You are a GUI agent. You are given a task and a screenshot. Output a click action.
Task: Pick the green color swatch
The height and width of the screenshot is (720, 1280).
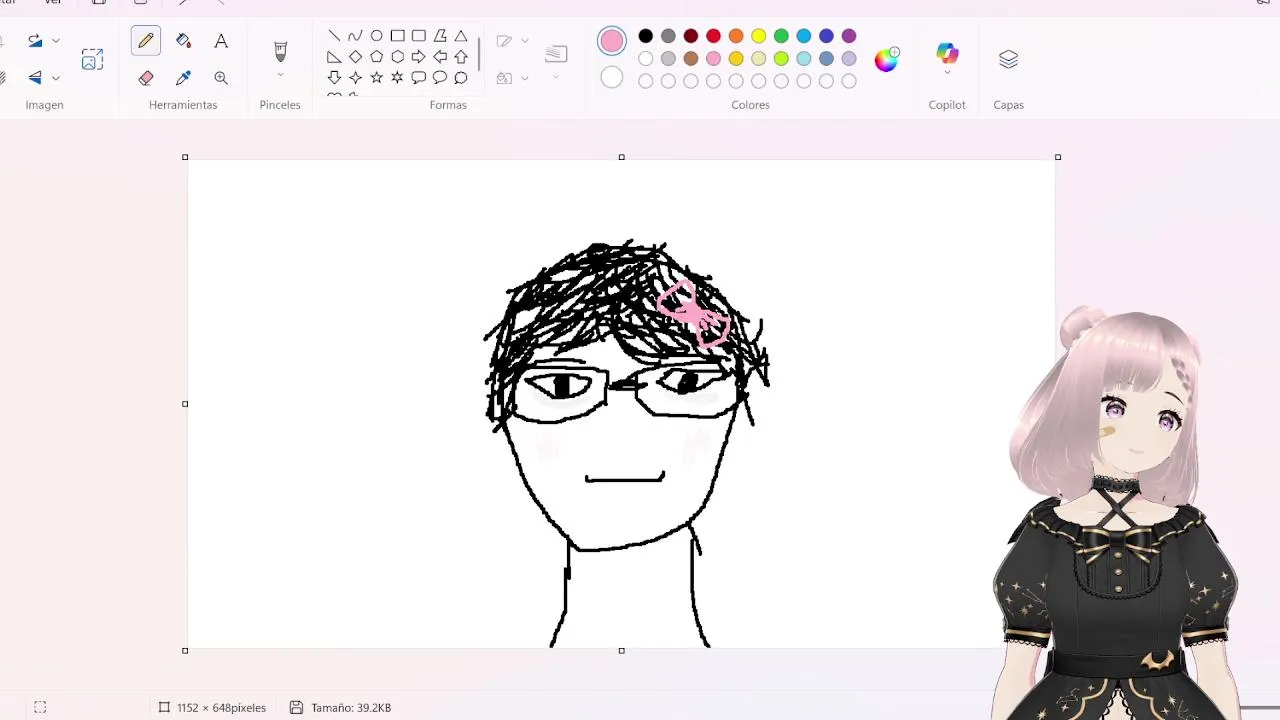coord(781,36)
